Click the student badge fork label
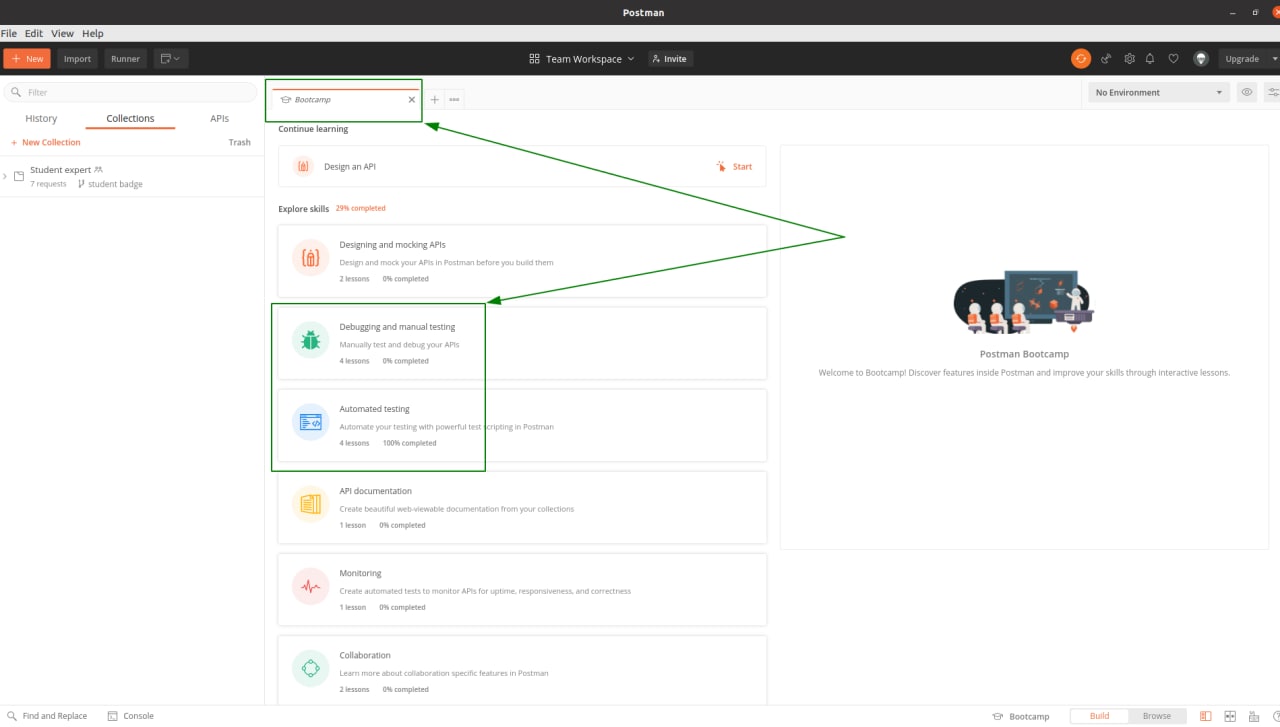1280x727 pixels. pos(110,184)
